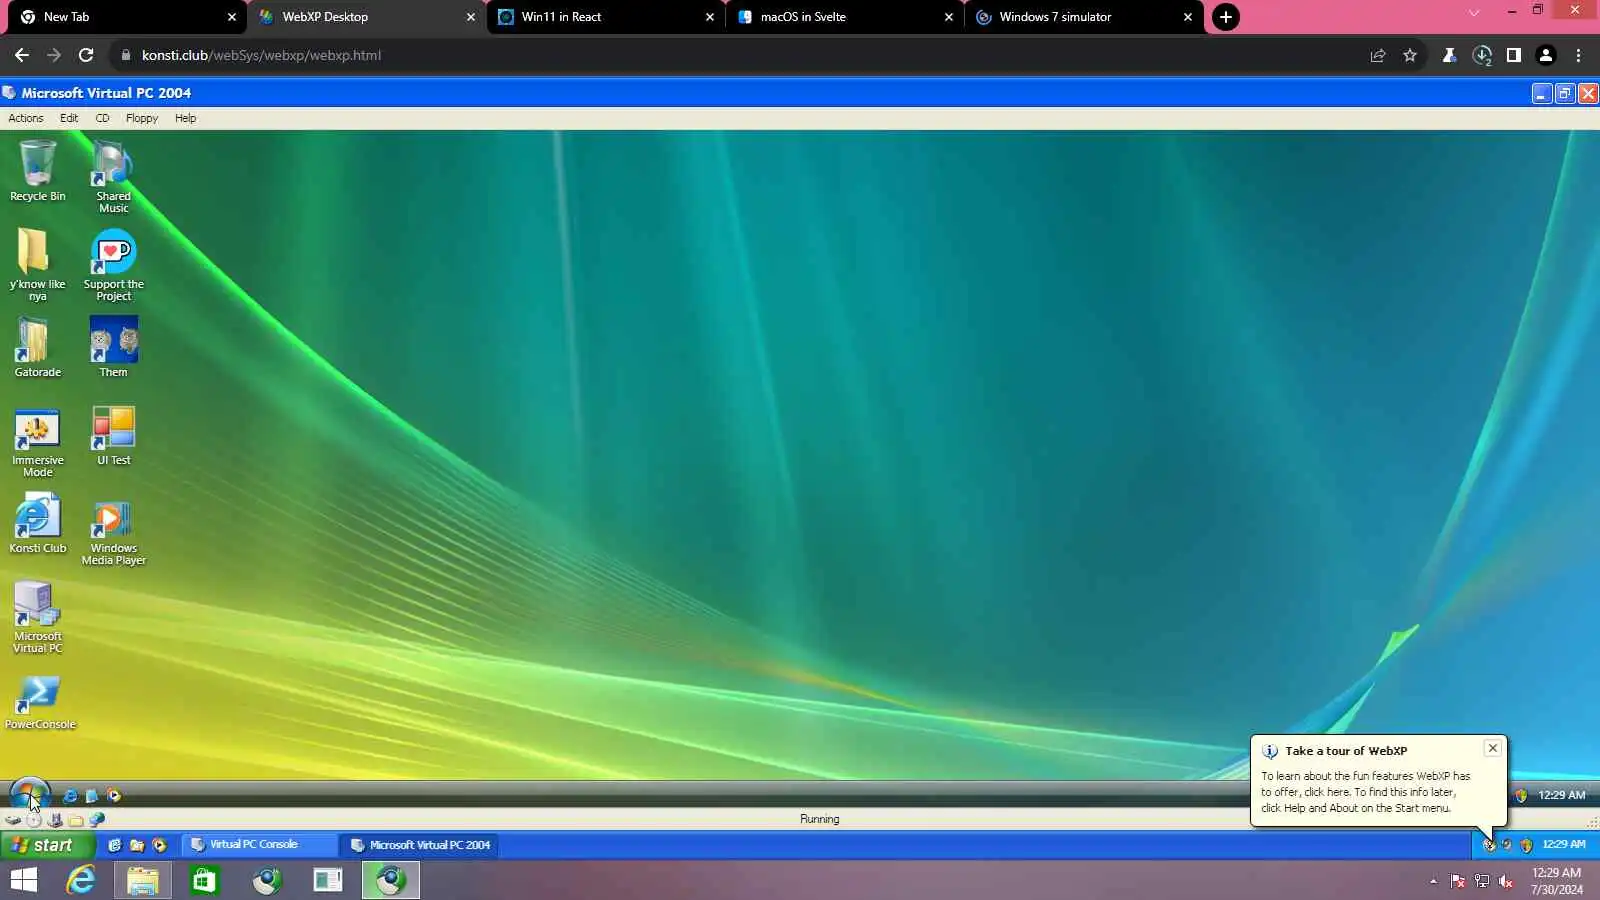Expand the tab search chevron
The image size is (1600, 900).
click(x=1474, y=13)
